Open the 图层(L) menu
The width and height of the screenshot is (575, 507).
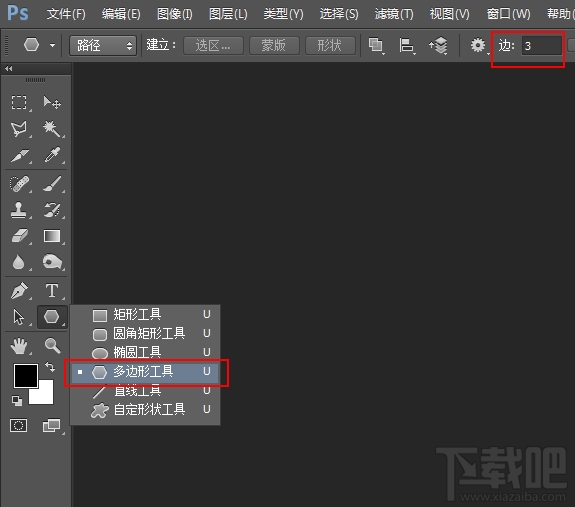(228, 14)
